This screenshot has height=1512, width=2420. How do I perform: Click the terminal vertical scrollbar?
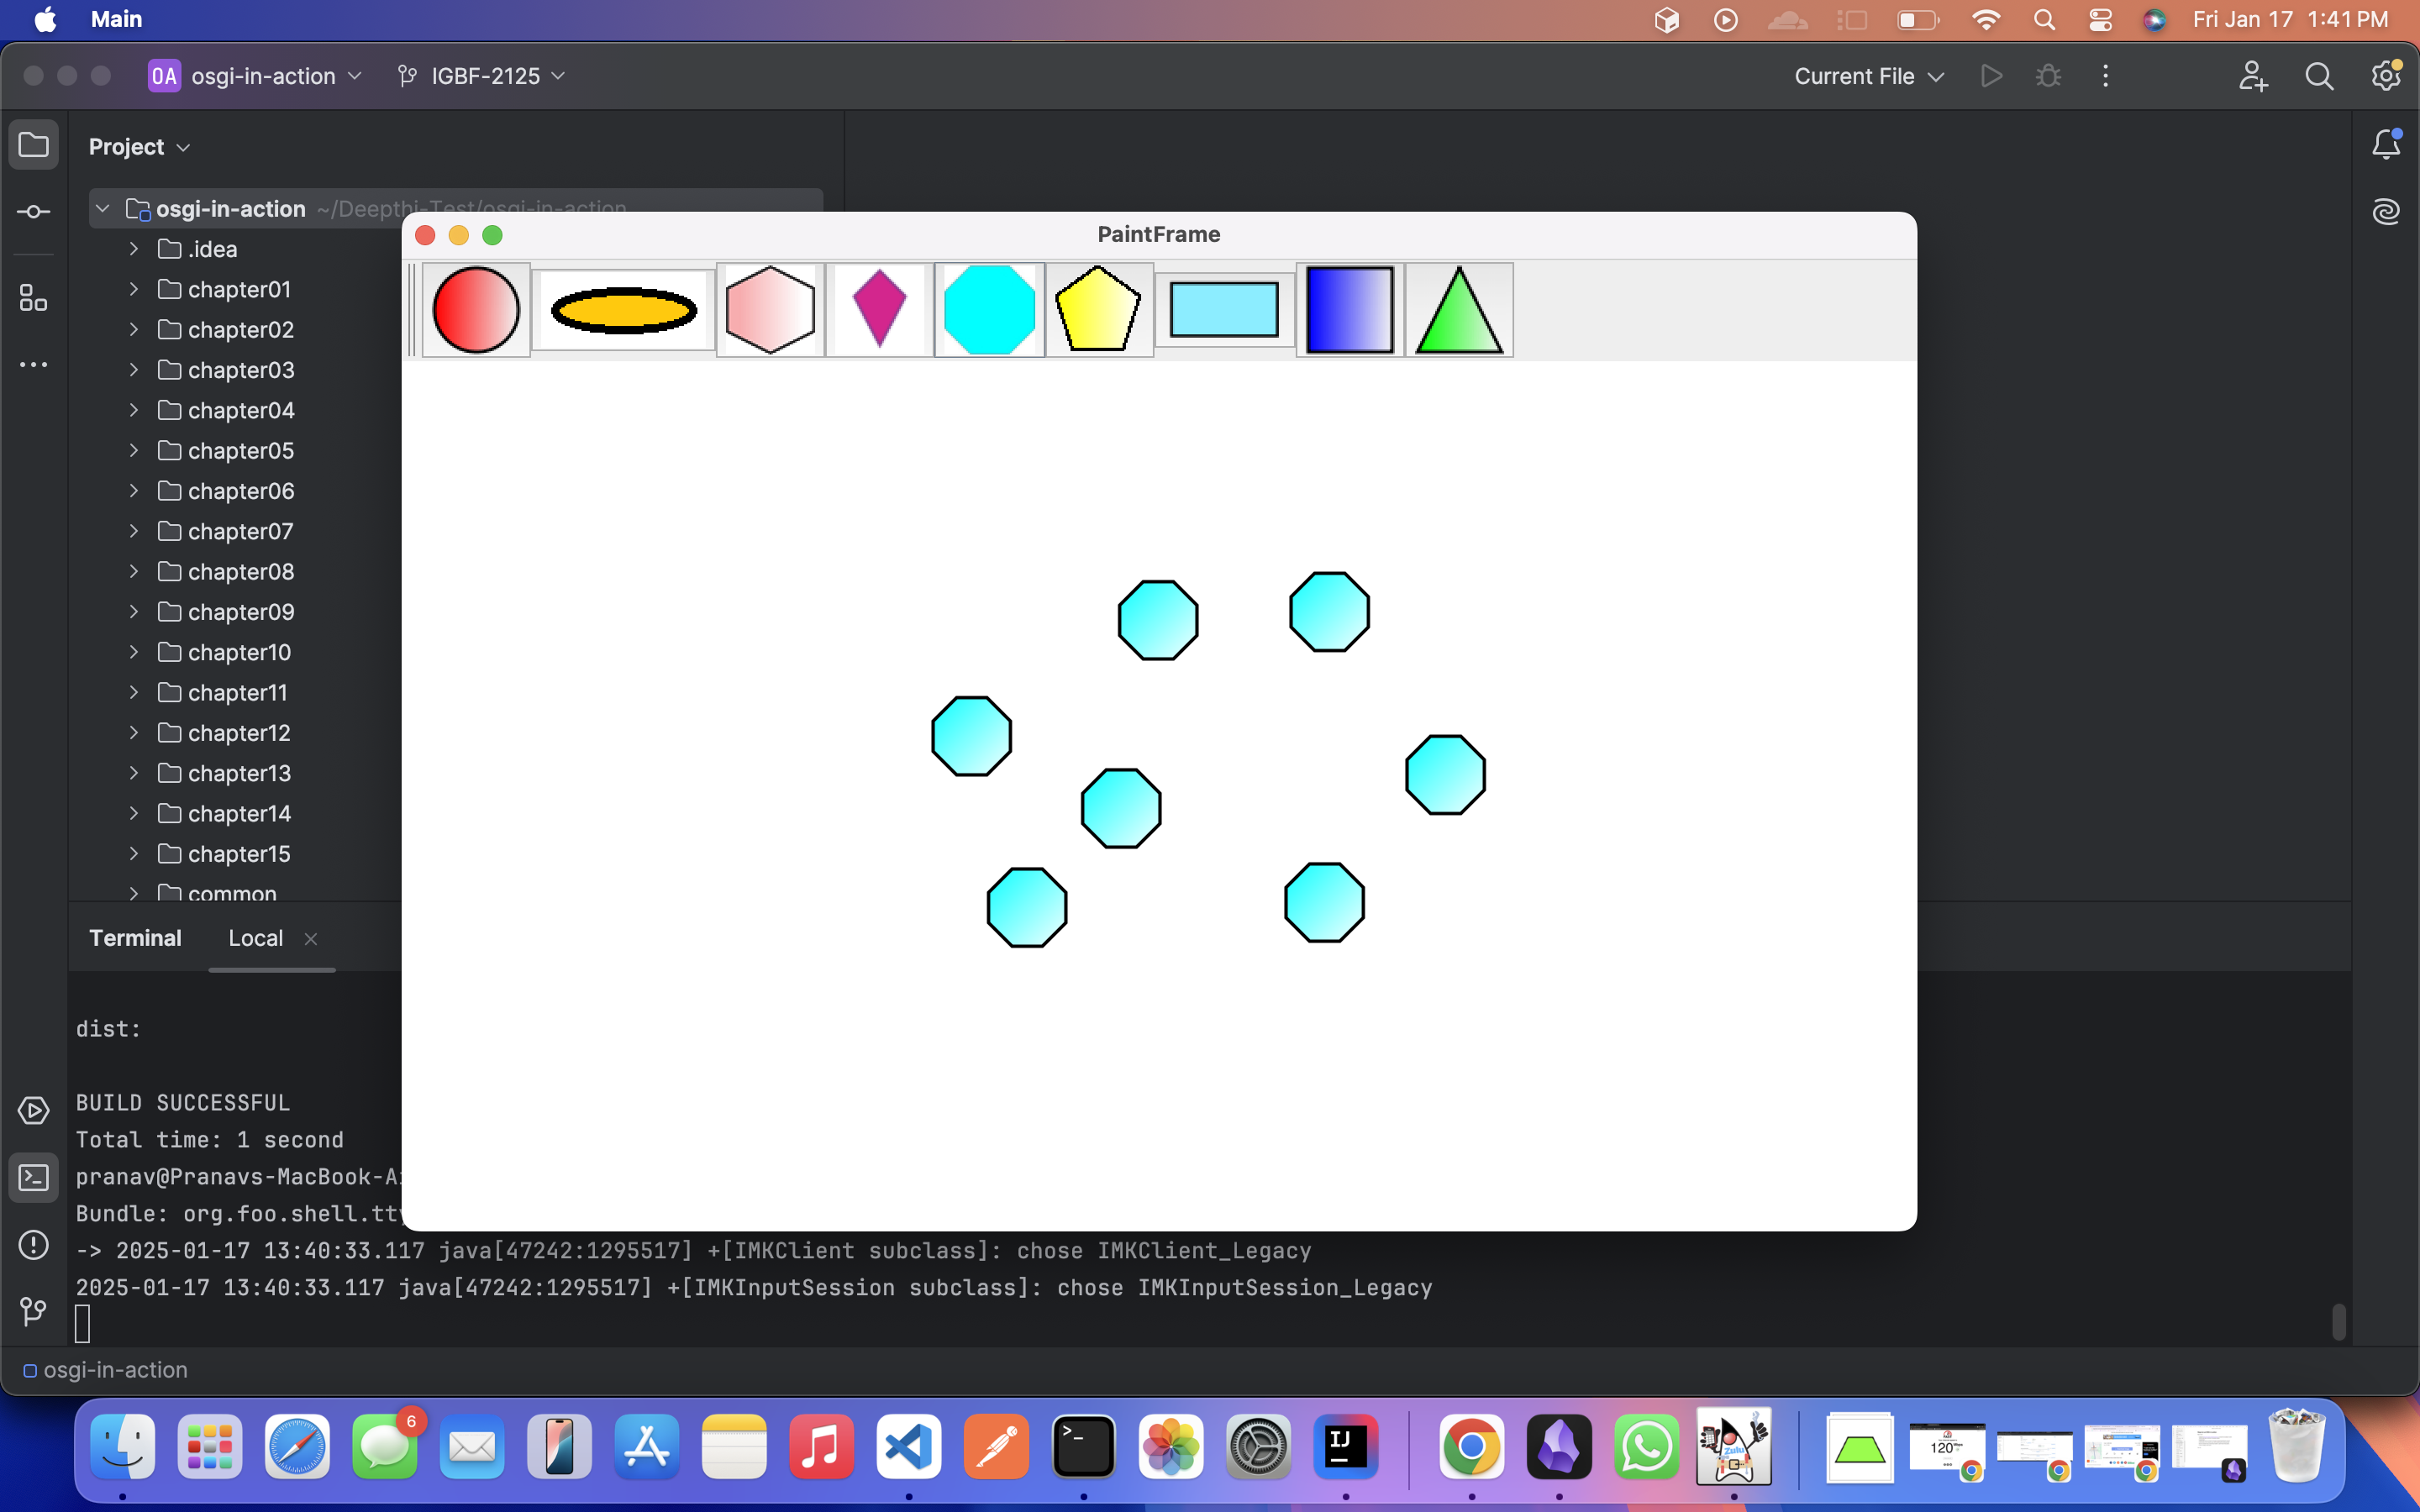[2338, 1321]
